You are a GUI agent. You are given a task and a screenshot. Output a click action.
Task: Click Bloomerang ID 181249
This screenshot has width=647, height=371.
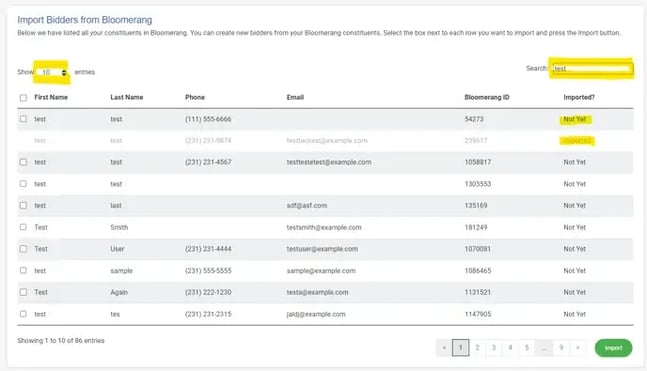pyautogui.click(x=476, y=227)
